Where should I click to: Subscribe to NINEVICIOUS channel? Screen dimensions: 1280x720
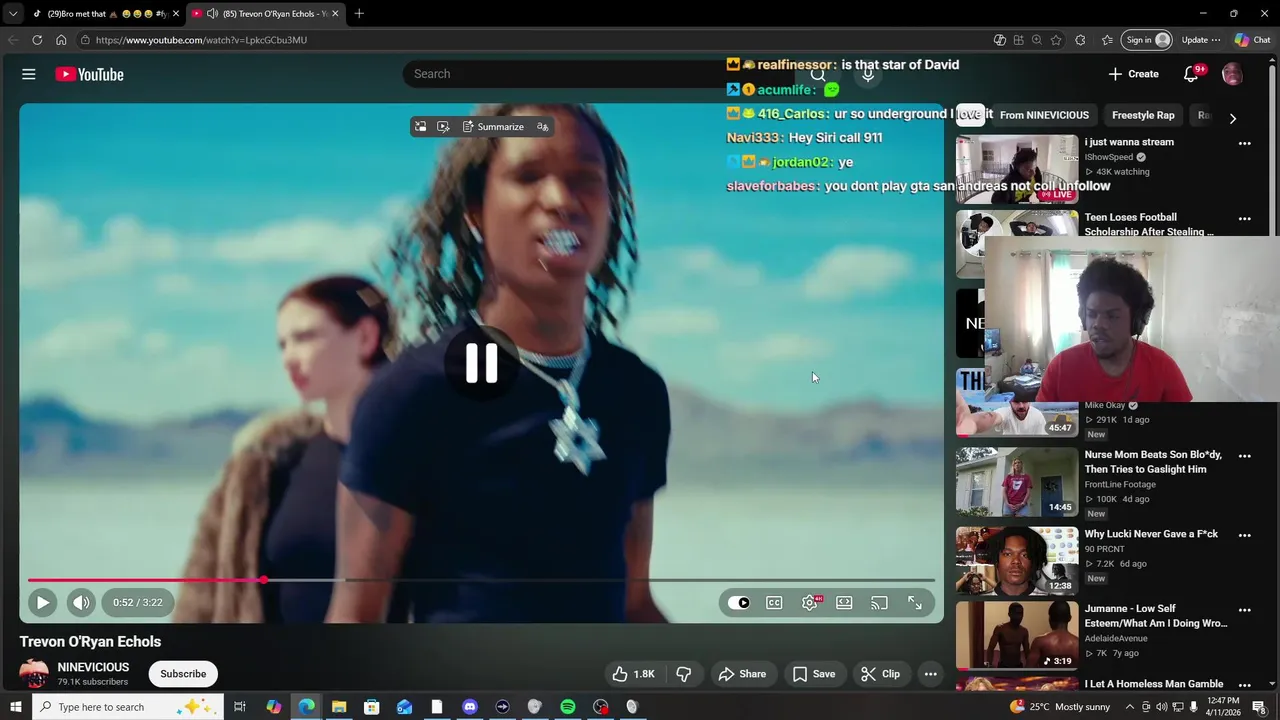(x=183, y=674)
